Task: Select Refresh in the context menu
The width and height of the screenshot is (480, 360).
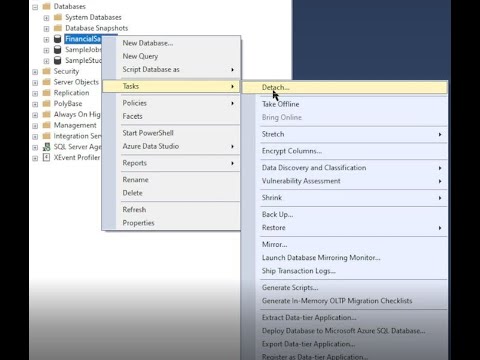Action: pos(171,210)
